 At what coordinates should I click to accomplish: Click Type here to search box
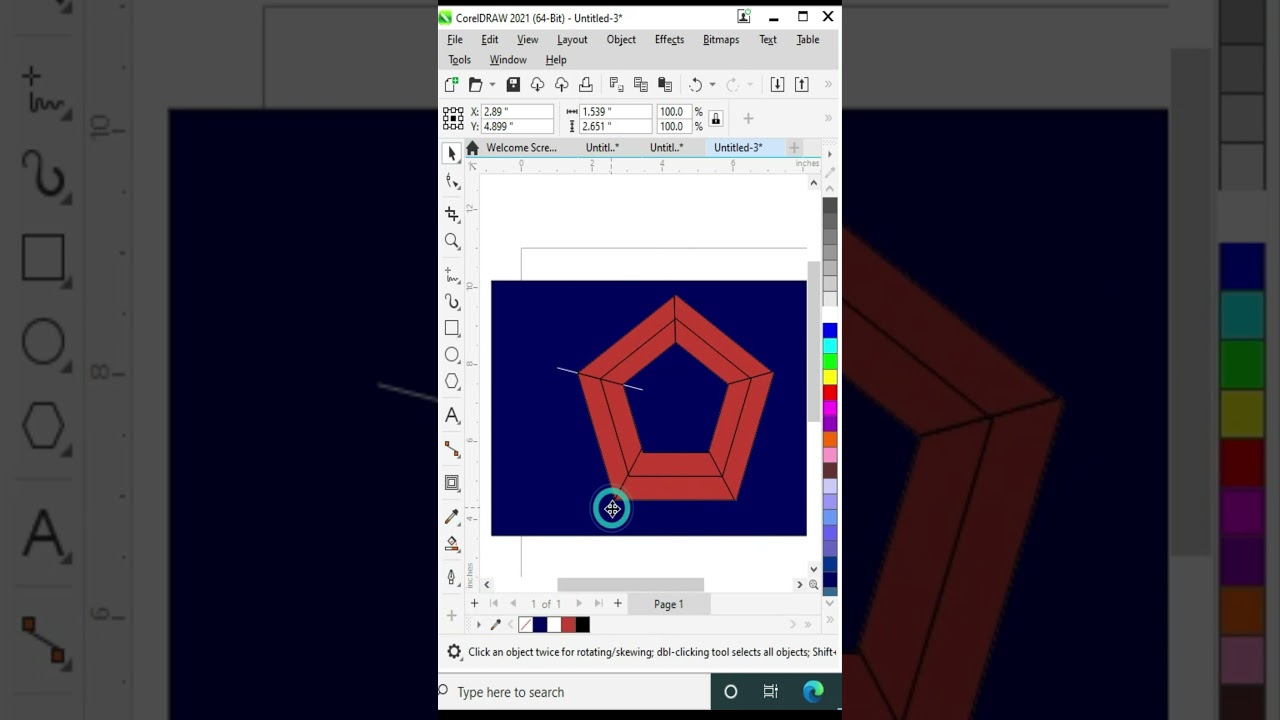pos(575,692)
